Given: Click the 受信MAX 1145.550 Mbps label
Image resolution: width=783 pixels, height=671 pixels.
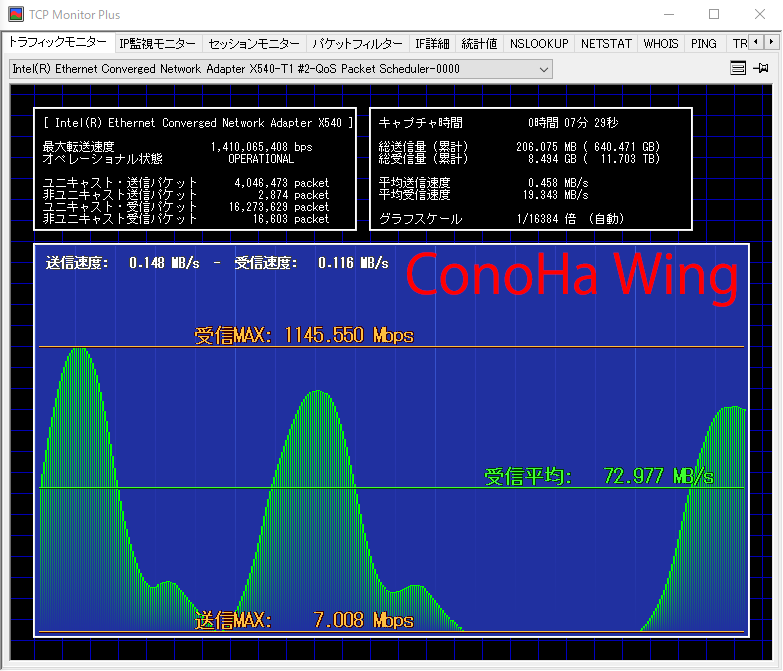Looking at the screenshot, I should [x=304, y=335].
